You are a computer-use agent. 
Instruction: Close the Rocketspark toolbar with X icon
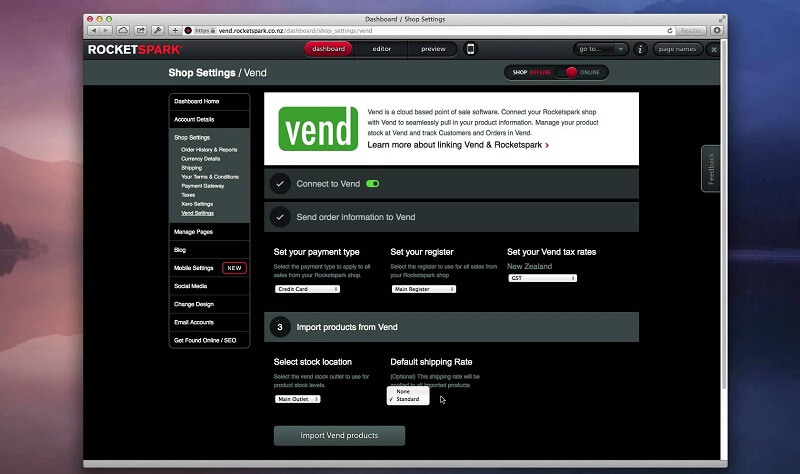pyautogui.click(x=714, y=49)
